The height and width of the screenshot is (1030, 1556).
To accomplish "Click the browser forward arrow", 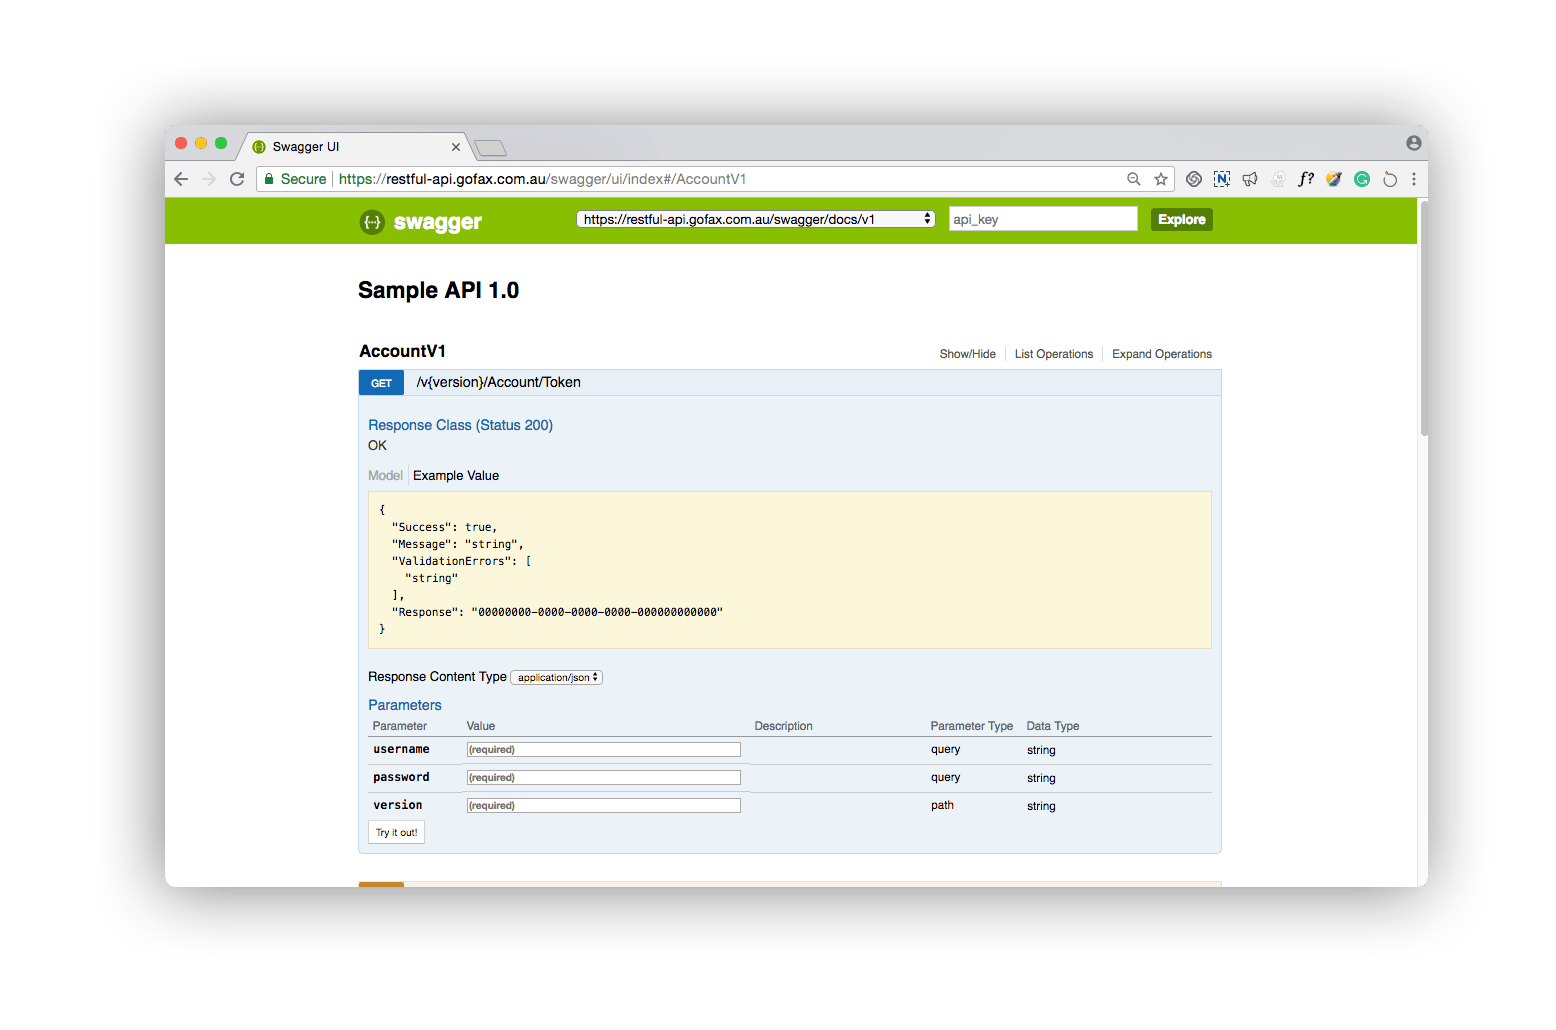I will 209,179.
